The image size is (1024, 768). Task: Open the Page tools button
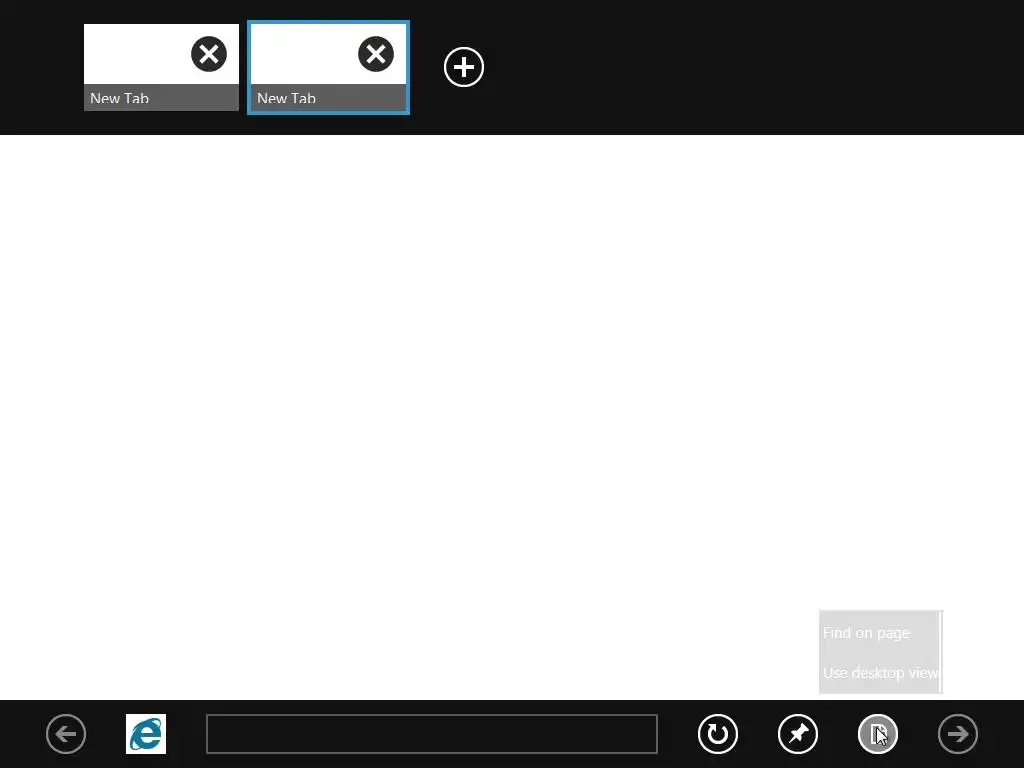878,734
